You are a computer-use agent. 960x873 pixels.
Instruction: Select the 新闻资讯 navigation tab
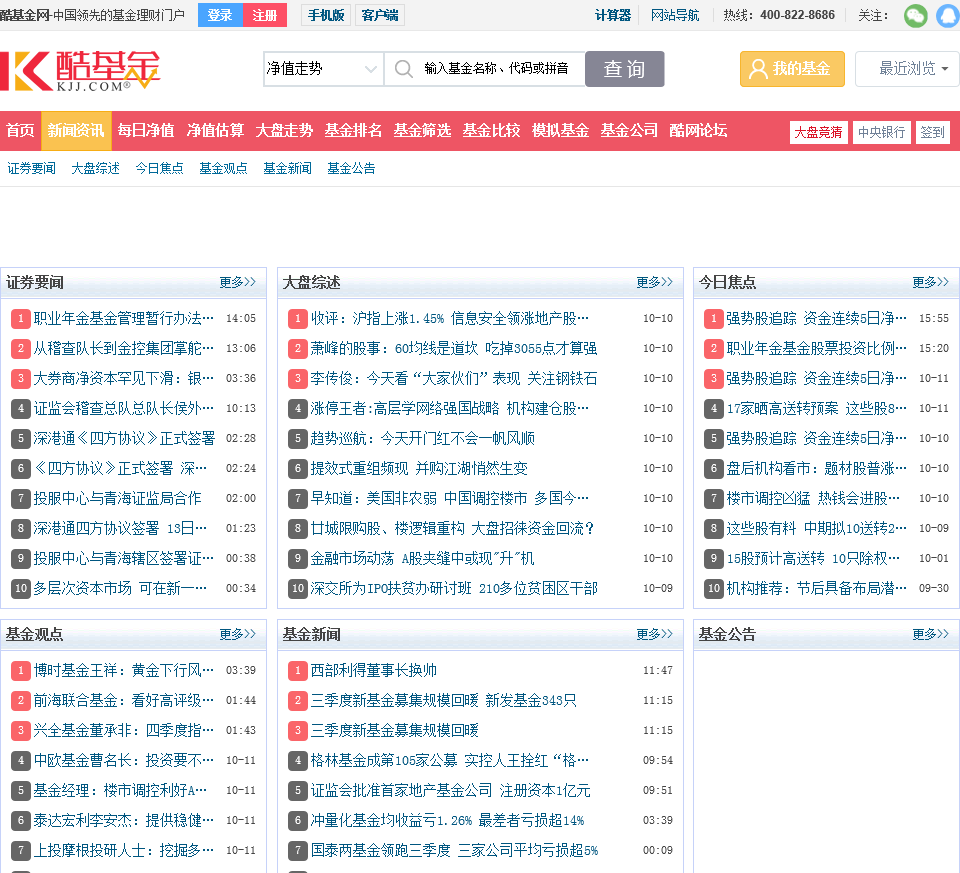tap(76, 130)
